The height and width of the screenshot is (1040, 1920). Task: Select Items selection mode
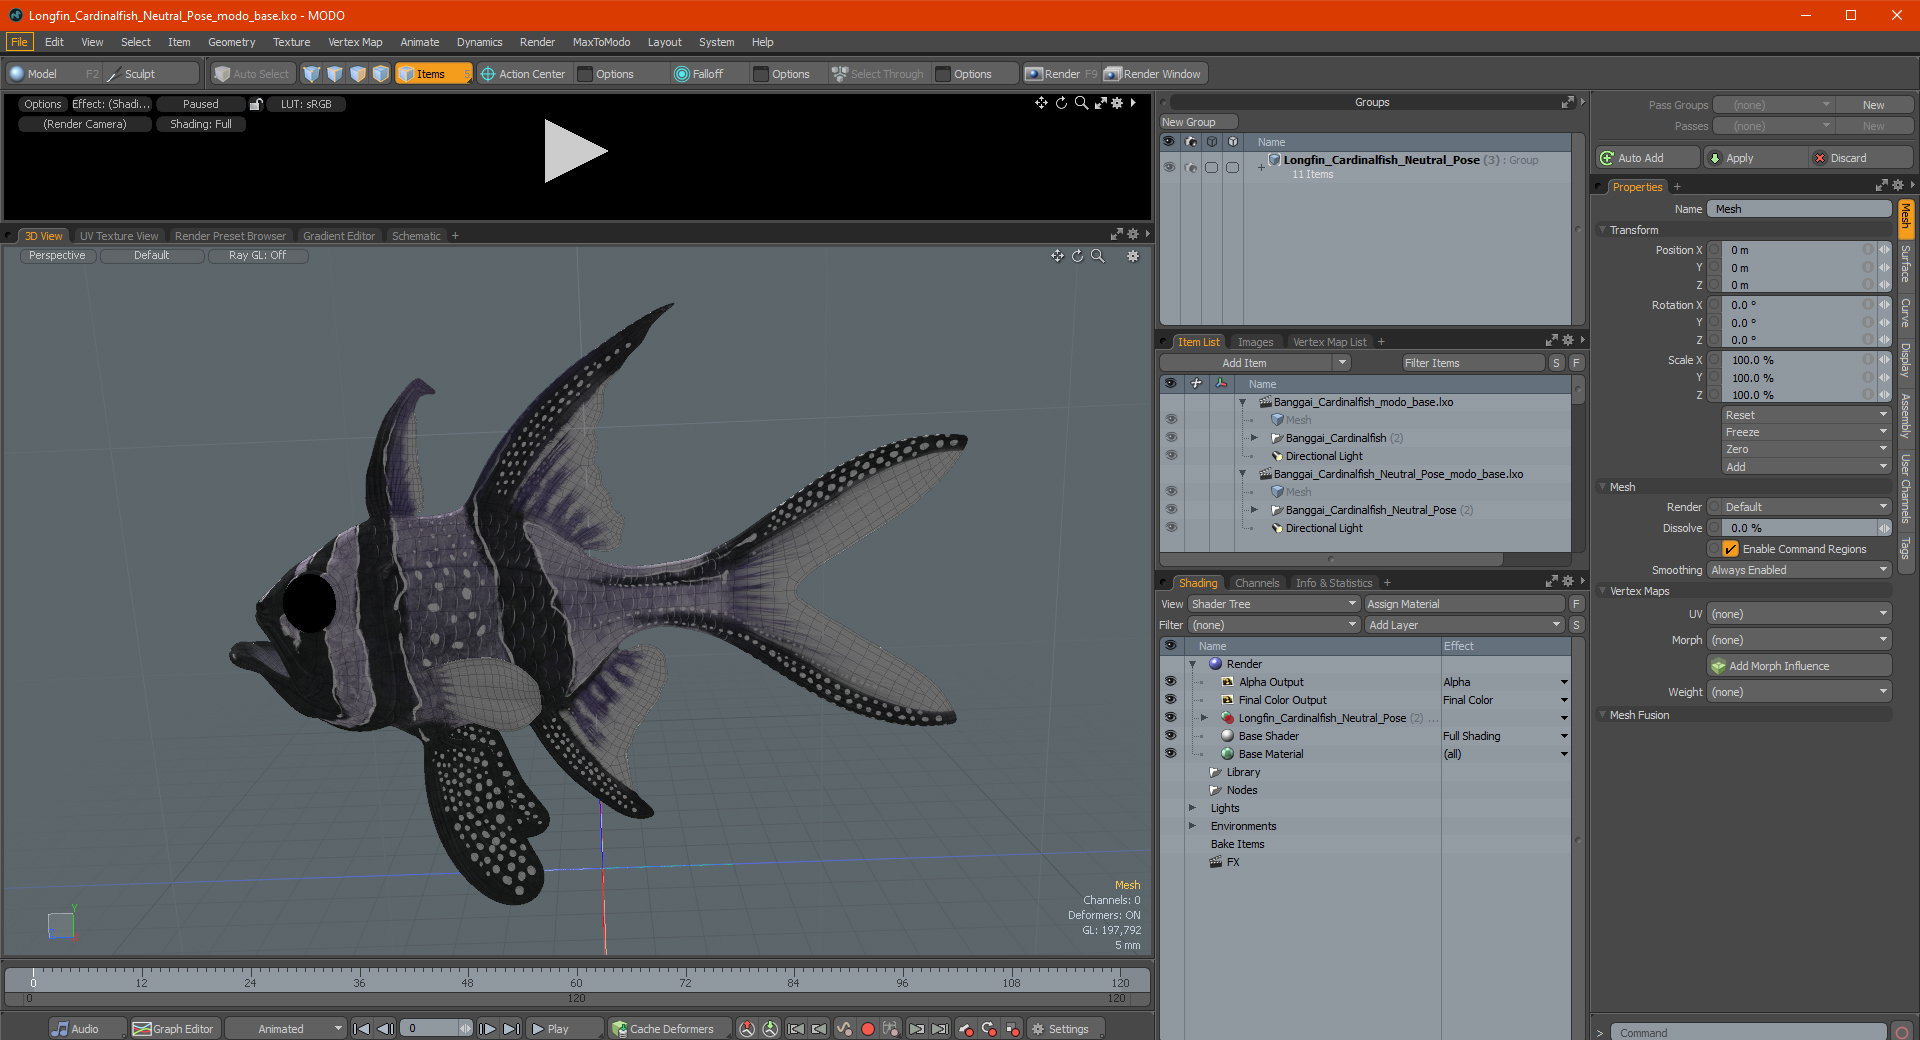[x=432, y=74]
